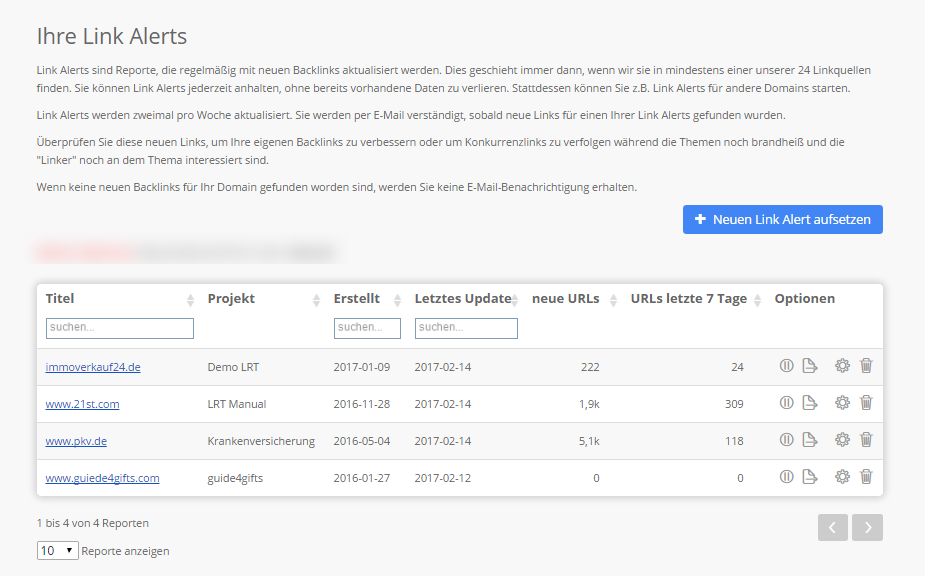Delete the www.21st.com link alert
The width and height of the screenshot is (925, 576).
pyautogui.click(x=866, y=403)
